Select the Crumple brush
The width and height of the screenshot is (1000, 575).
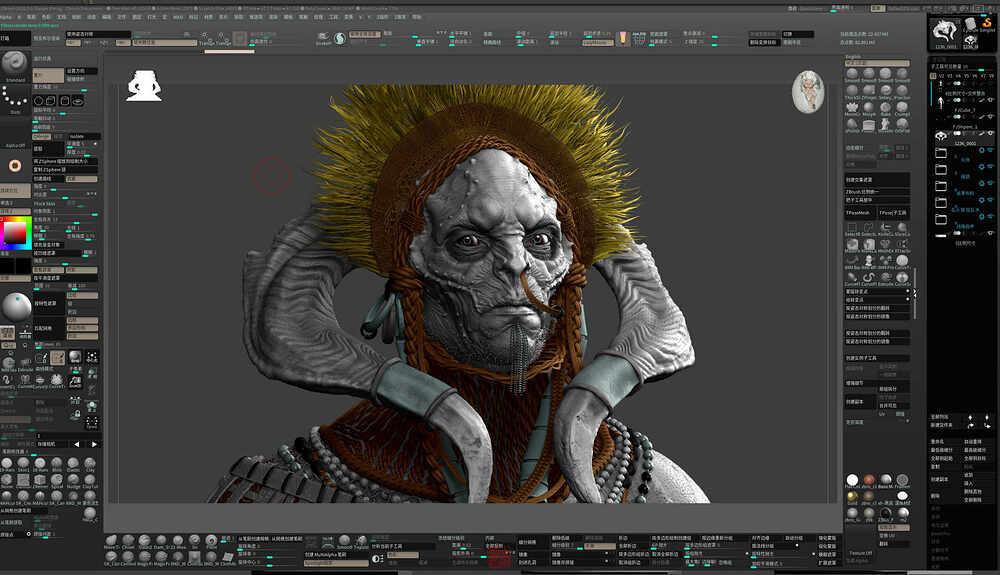(x=902, y=107)
